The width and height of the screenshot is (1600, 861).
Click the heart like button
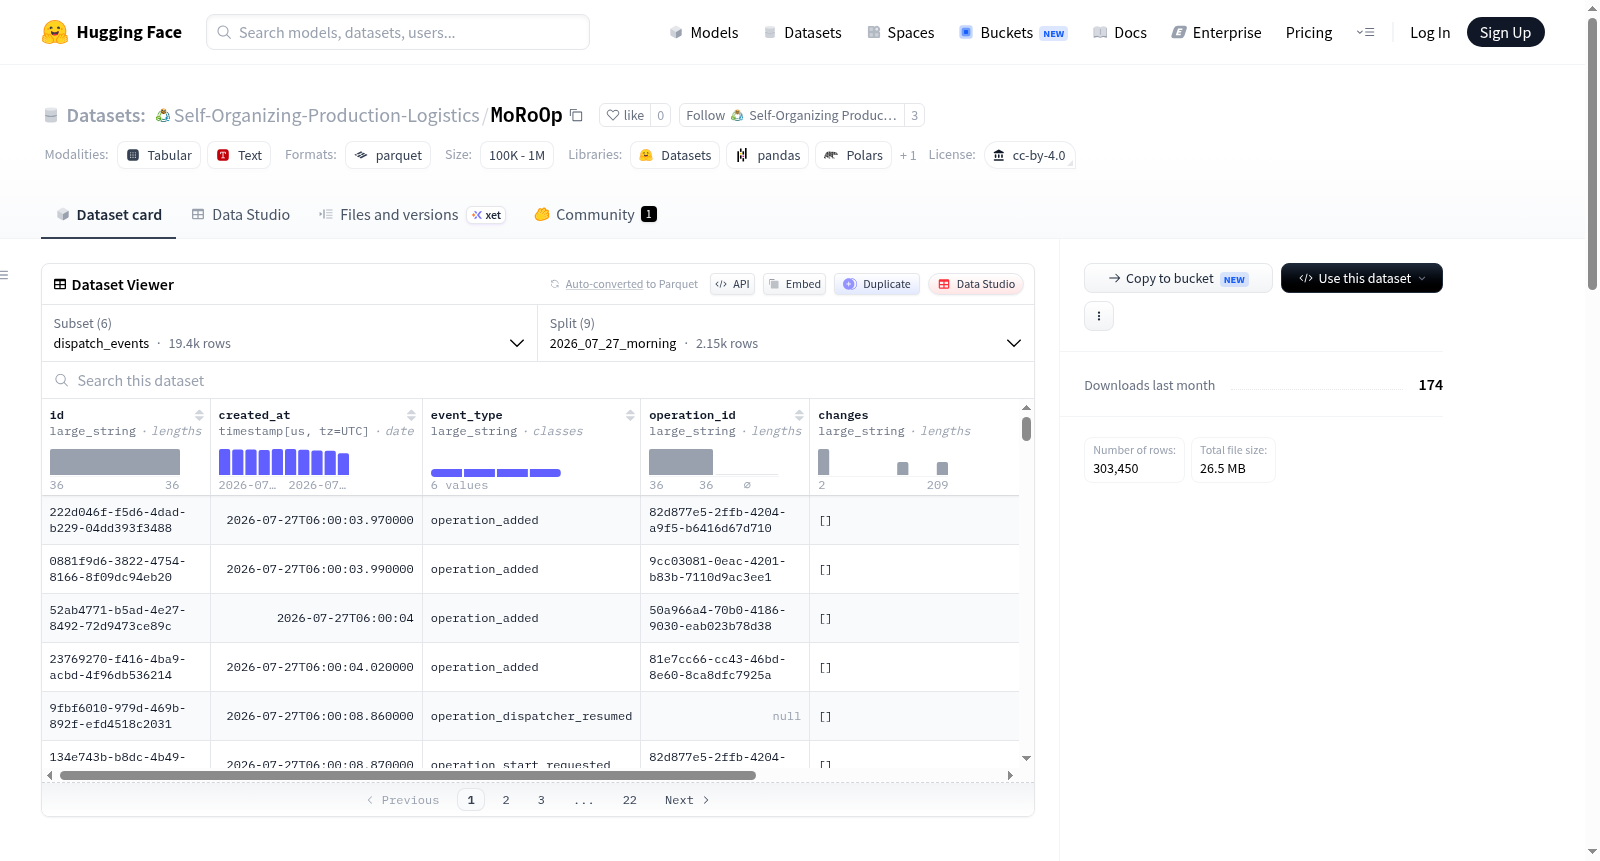pos(625,115)
